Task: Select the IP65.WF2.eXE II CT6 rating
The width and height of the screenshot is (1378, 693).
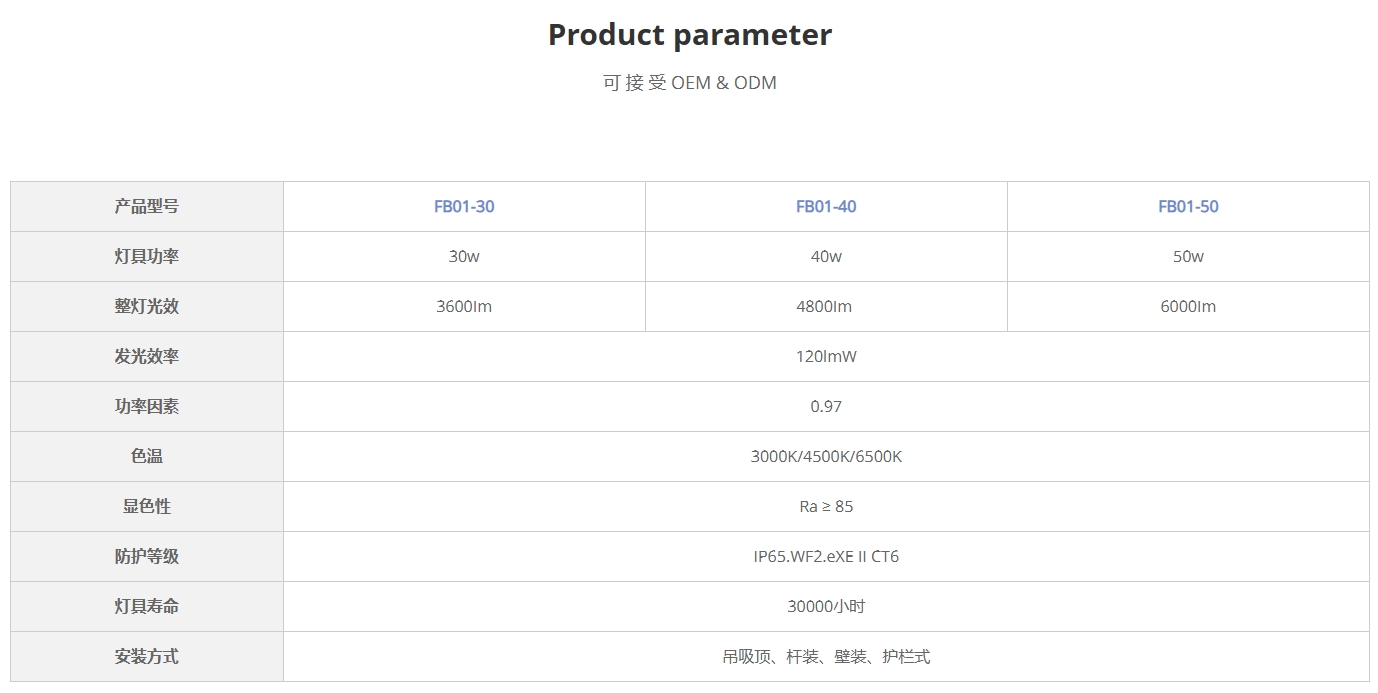Action: pos(826,557)
